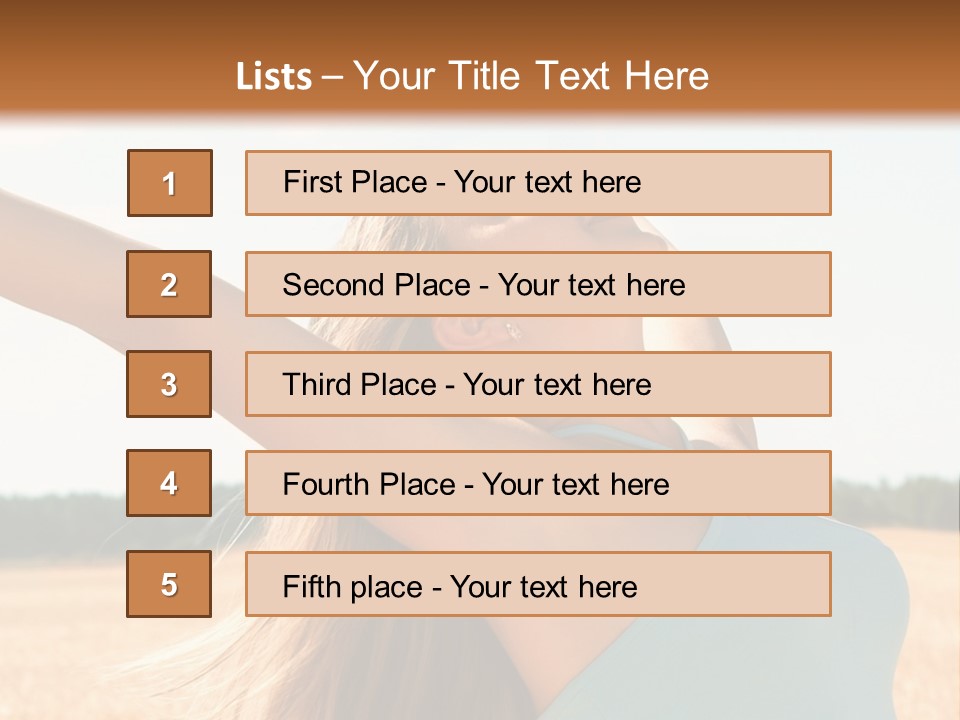Click the woman's earring in background photo

click(x=513, y=331)
